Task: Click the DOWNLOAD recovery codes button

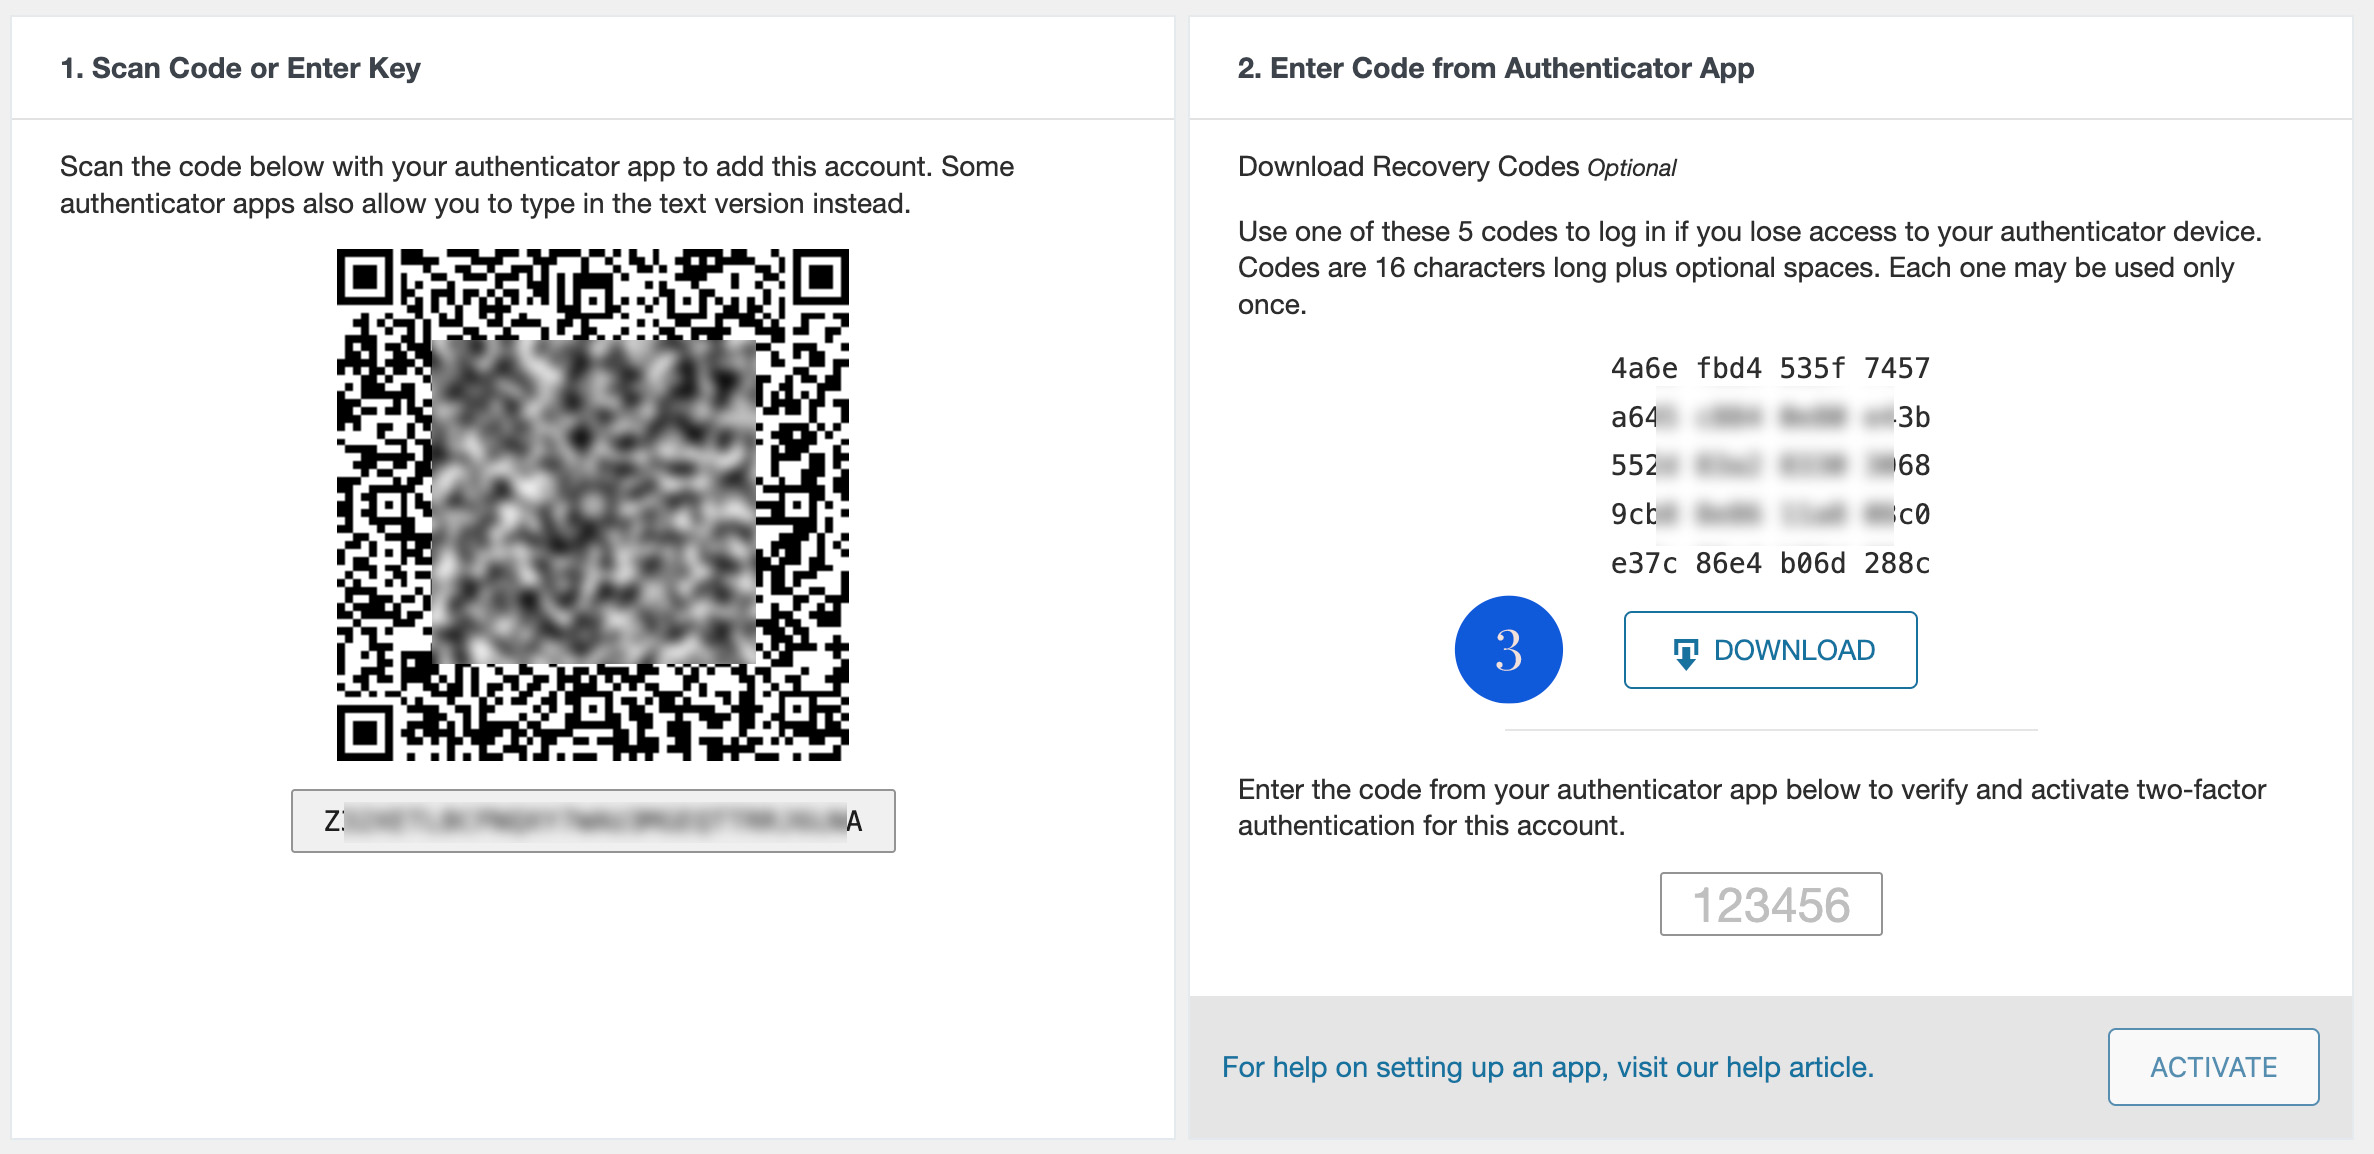Action: coord(1770,650)
